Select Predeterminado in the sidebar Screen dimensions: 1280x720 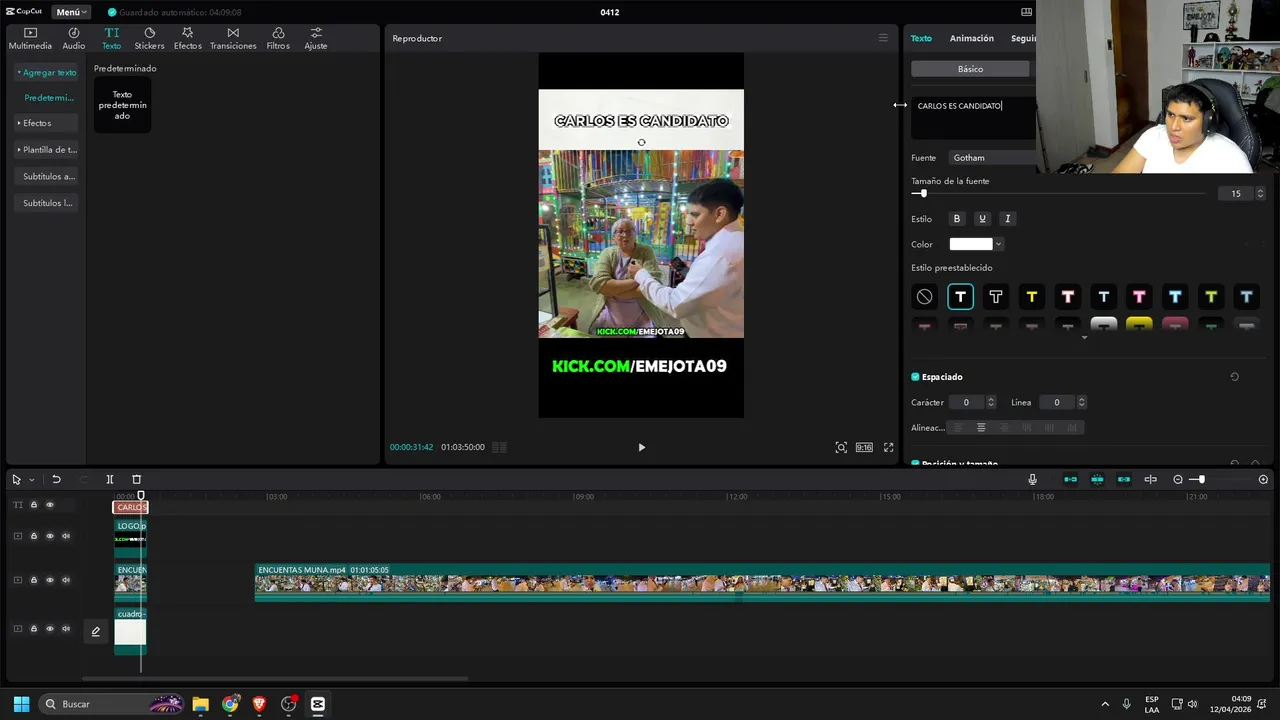[x=49, y=98]
